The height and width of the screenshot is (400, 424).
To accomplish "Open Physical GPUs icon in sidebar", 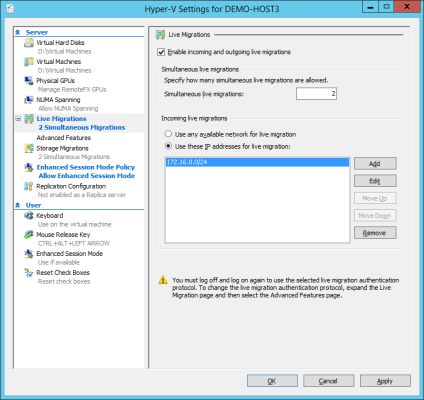I will tap(29, 81).
